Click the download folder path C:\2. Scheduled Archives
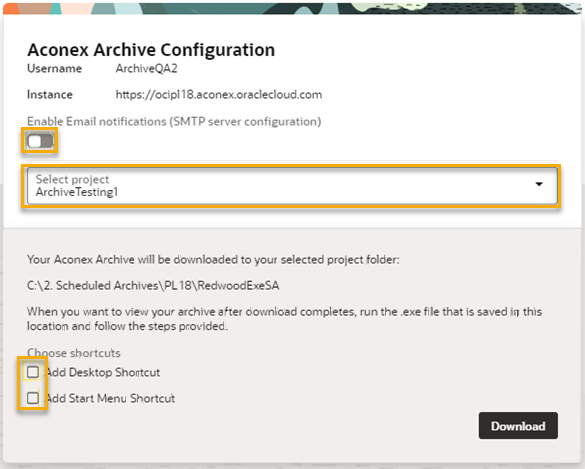The image size is (585, 469). 153,285
